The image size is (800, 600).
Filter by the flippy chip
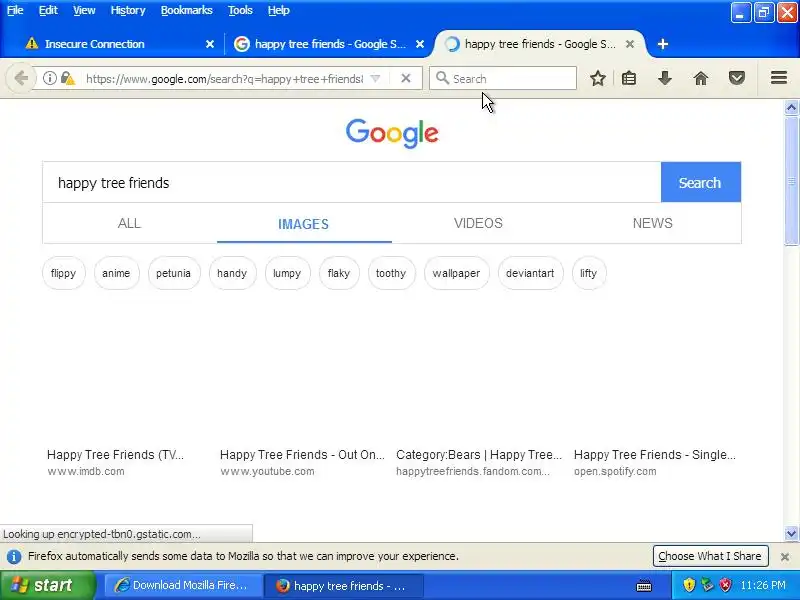click(63, 273)
